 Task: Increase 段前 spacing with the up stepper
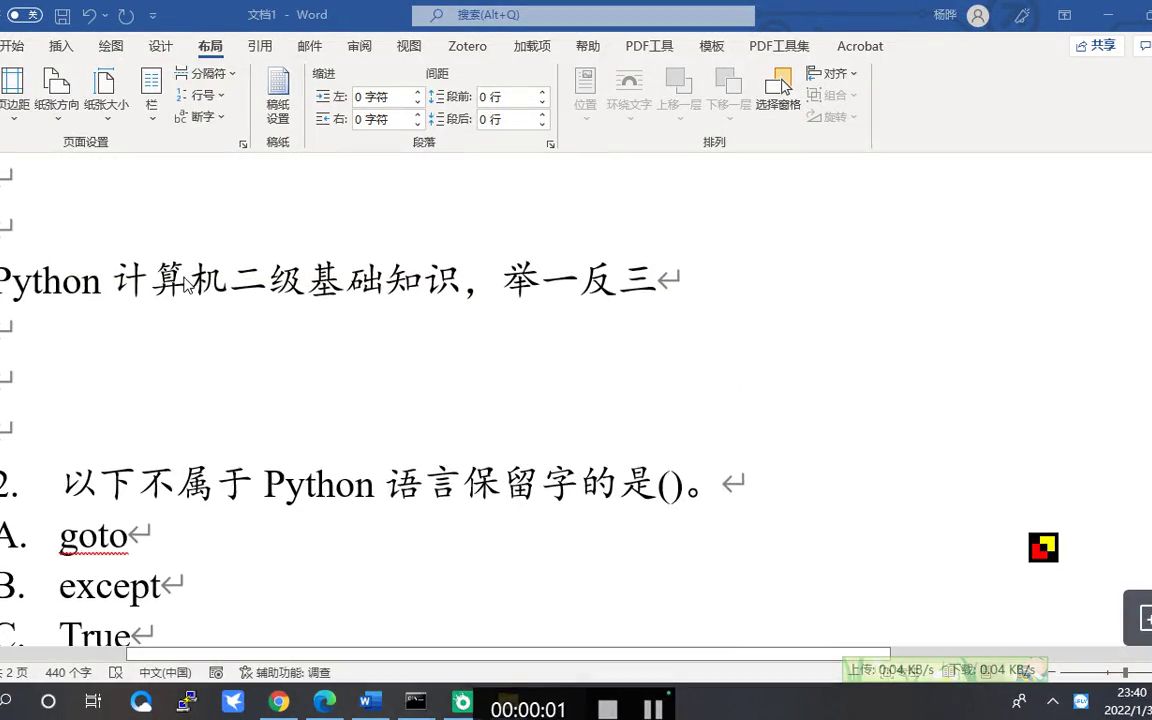point(542,91)
